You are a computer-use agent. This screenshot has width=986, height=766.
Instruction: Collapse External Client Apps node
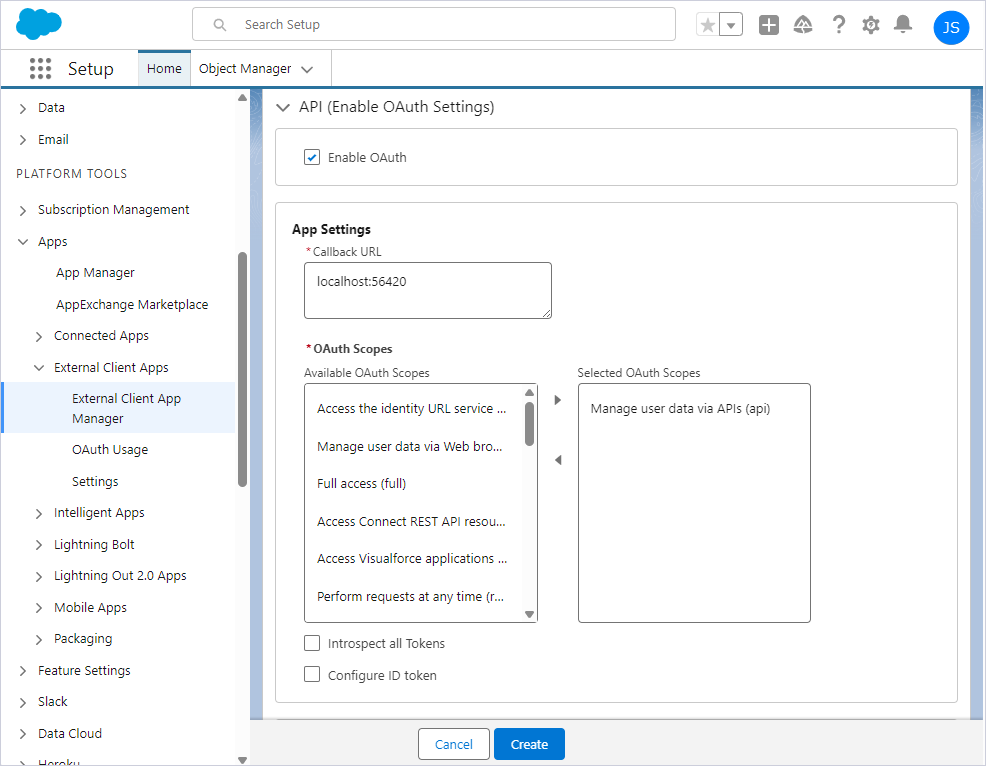(39, 368)
